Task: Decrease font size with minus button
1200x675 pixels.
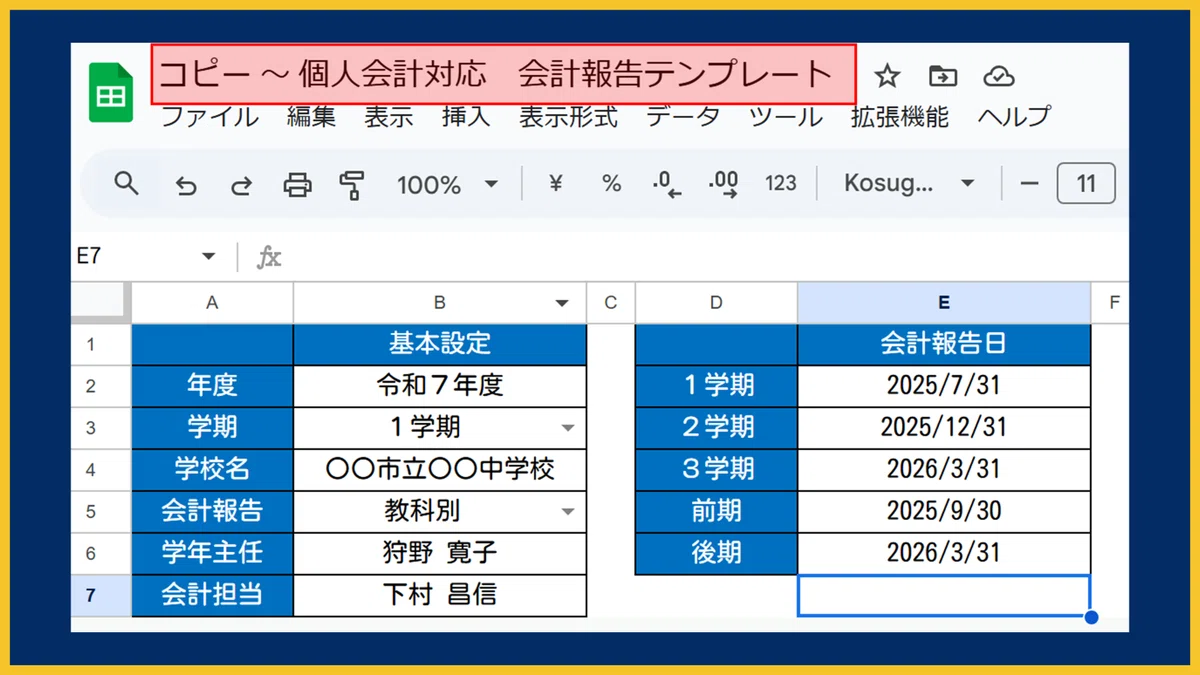Action: point(1030,184)
